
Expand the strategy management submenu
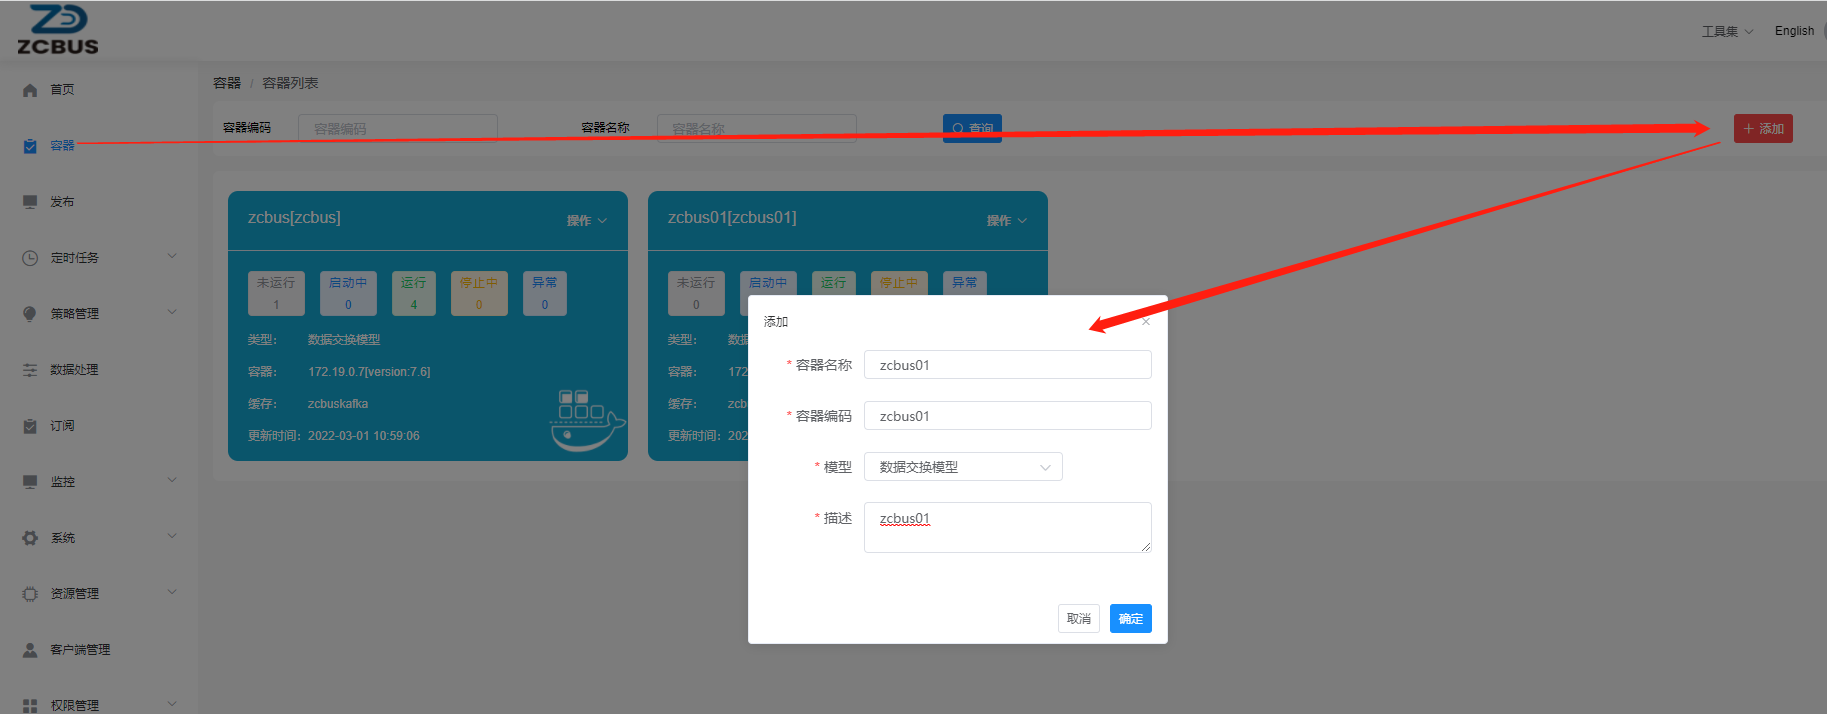tap(171, 313)
